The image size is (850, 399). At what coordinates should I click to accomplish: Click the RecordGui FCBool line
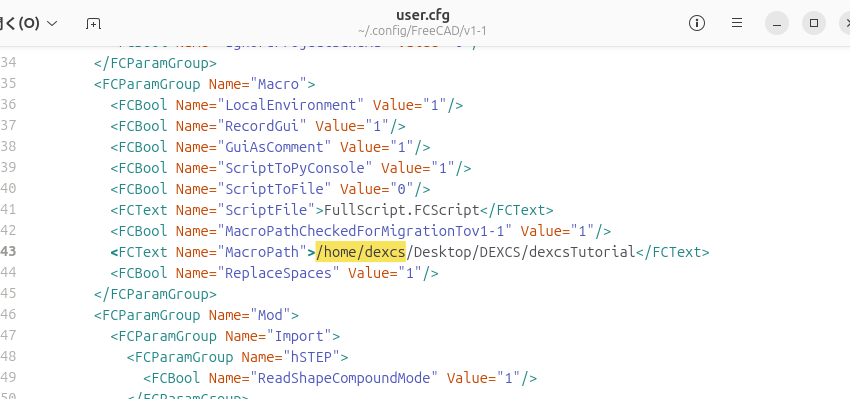(258, 126)
